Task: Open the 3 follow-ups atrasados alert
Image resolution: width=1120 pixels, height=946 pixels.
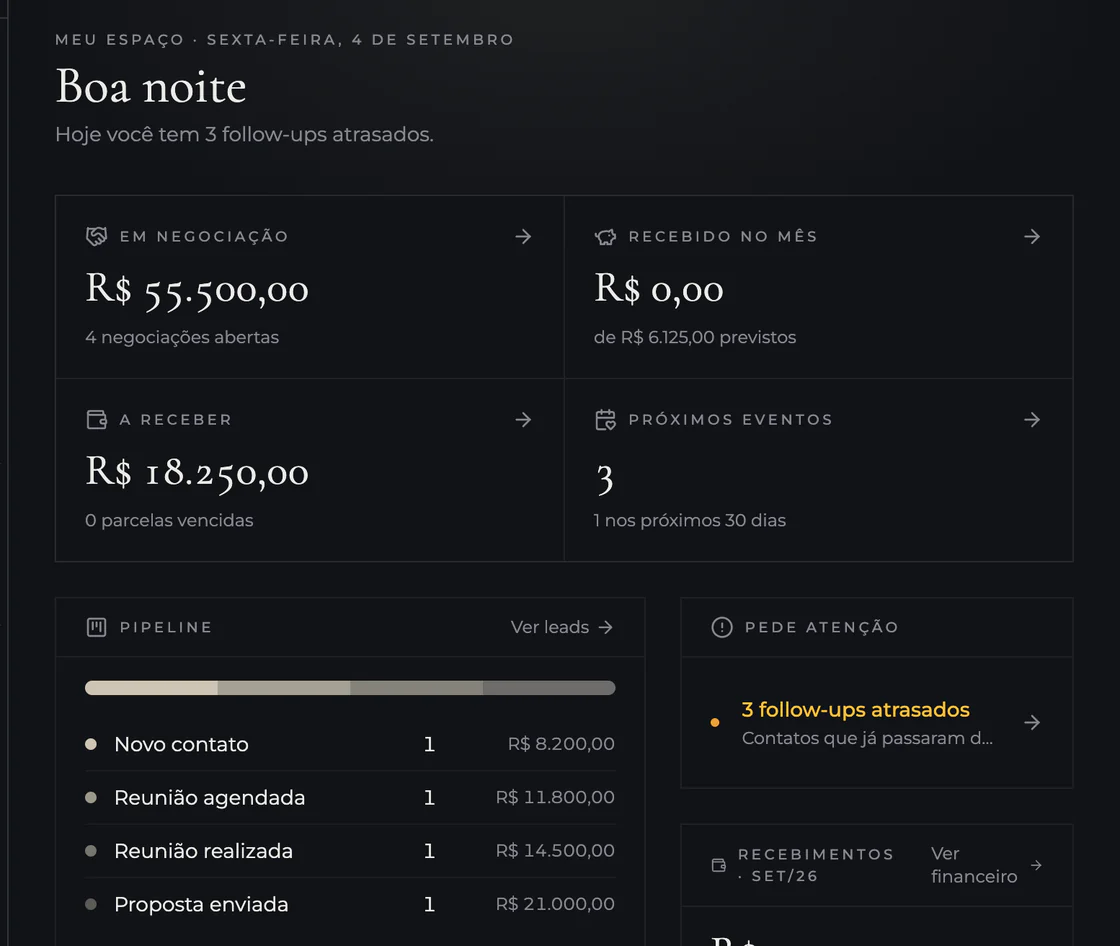Action: point(877,723)
